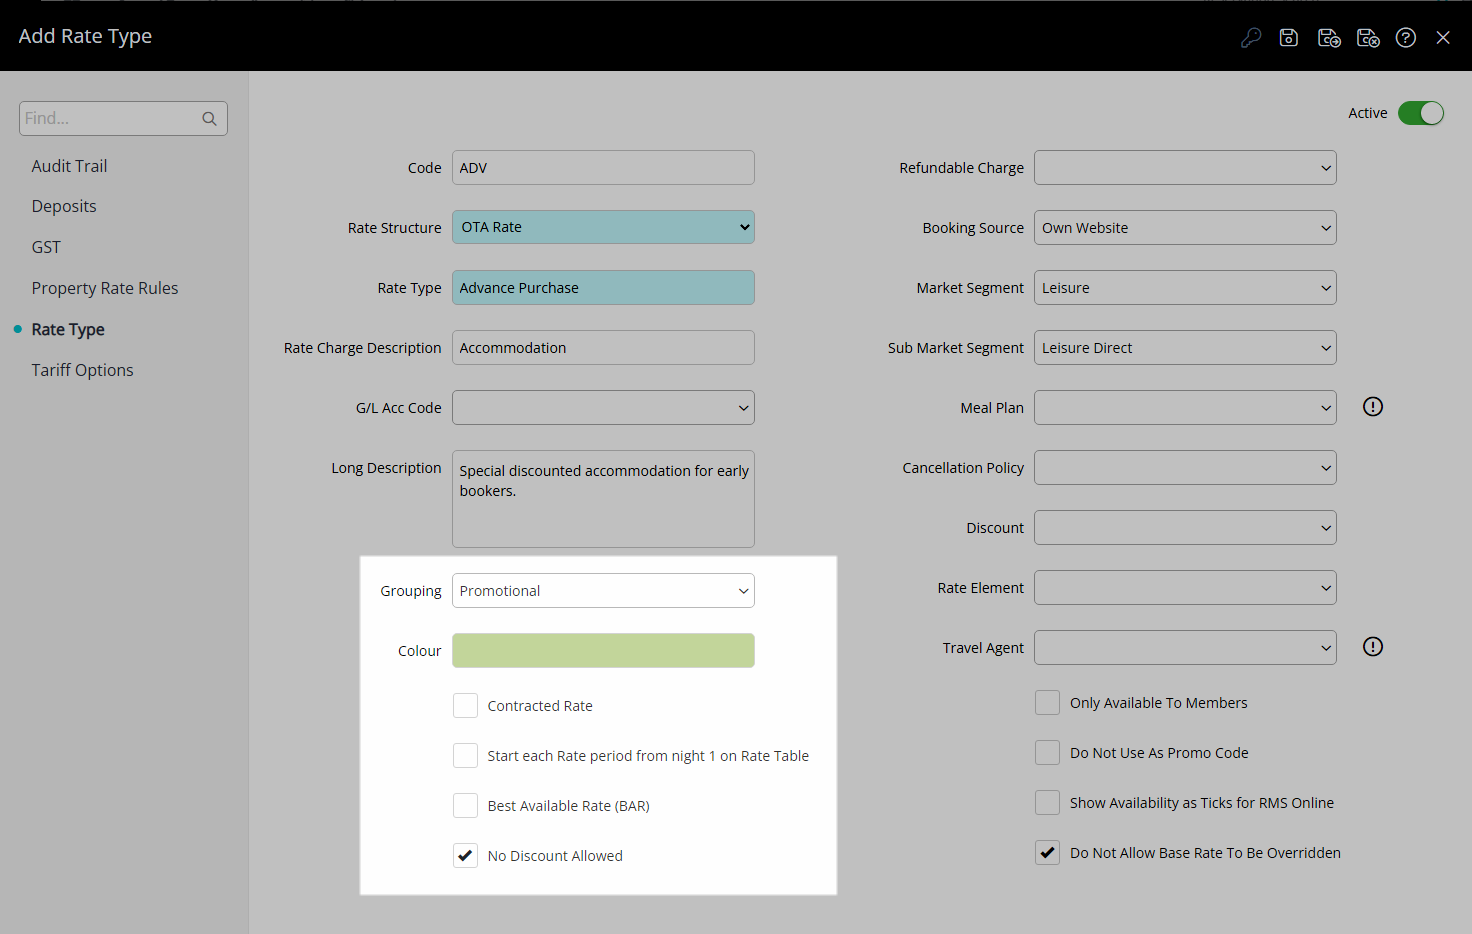This screenshot has width=1472, height=934.
Task: Open the G/L Acc Code dropdown
Action: [x=603, y=408]
